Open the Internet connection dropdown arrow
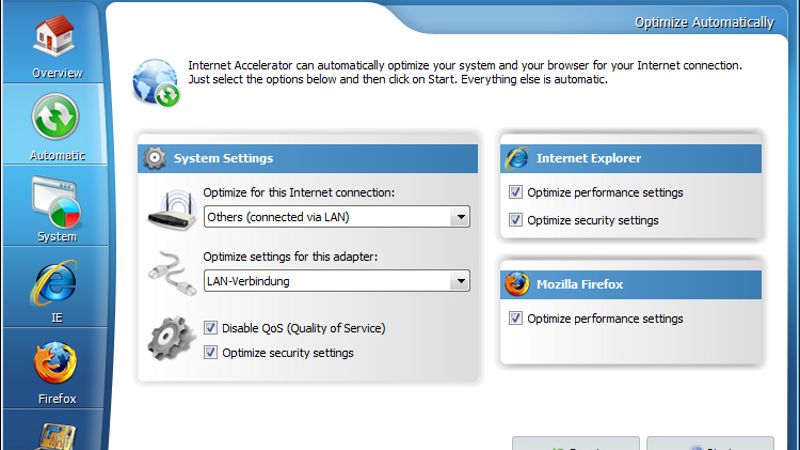This screenshot has height=450, width=800. pyautogui.click(x=460, y=217)
